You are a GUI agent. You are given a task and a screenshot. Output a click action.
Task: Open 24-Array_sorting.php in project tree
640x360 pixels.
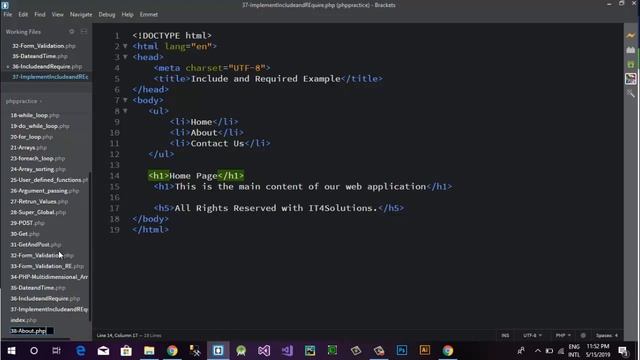[x=38, y=169]
